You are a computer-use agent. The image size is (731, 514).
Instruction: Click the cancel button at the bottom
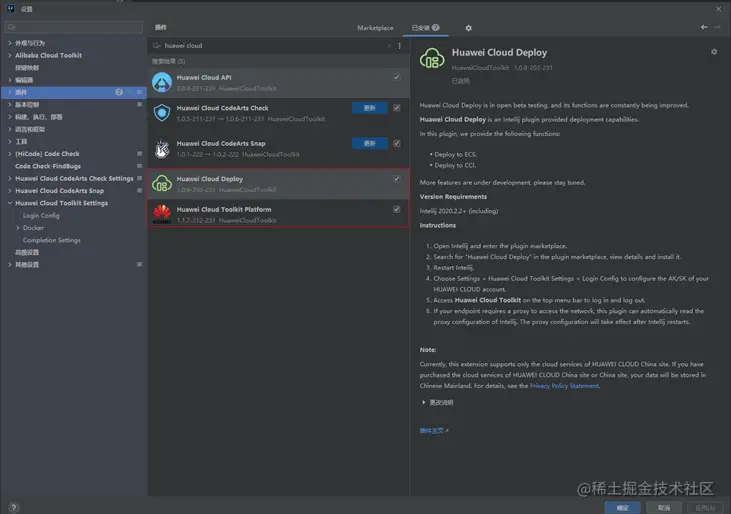(x=664, y=507)
